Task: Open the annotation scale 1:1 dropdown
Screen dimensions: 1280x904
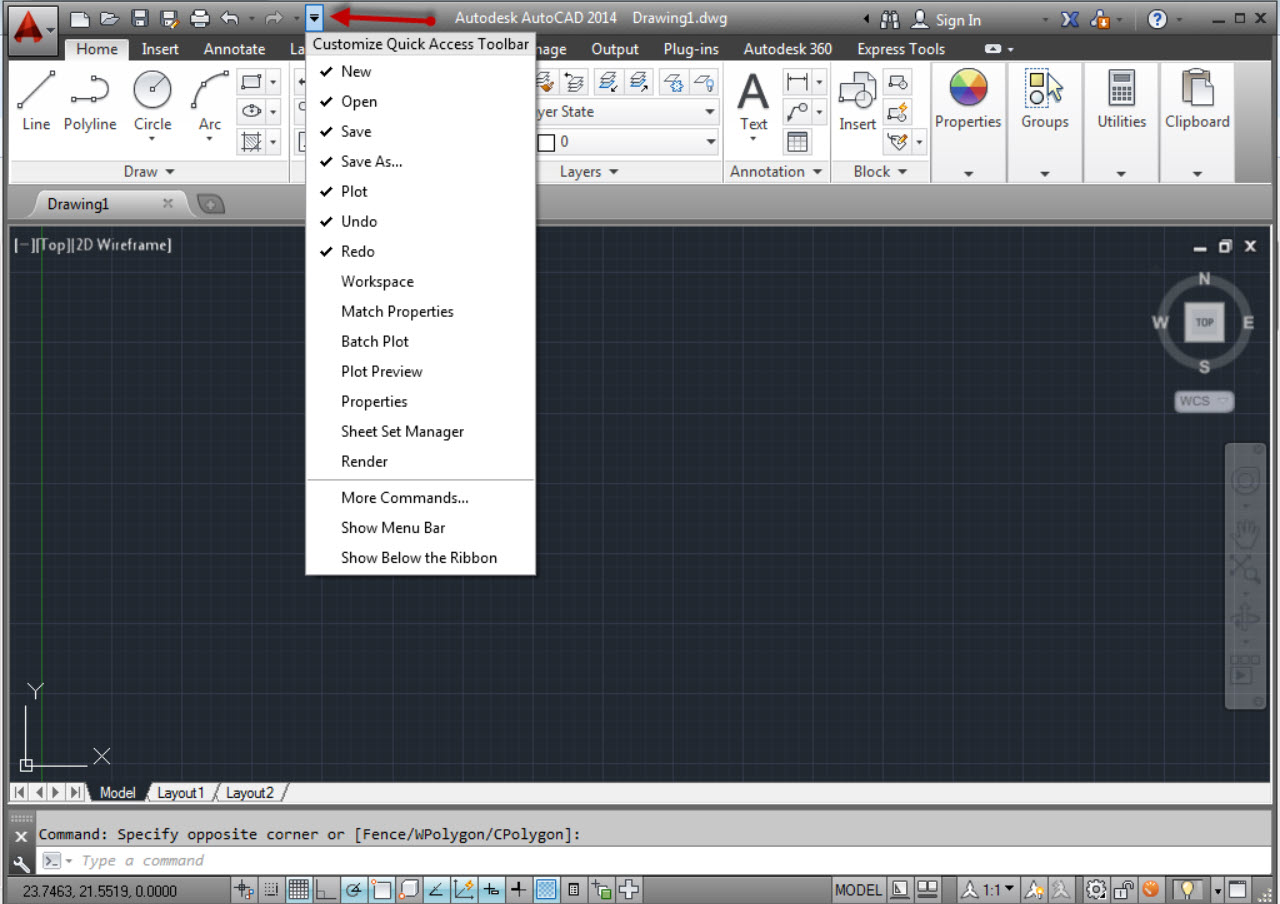Action: click(x=988, y=889)
